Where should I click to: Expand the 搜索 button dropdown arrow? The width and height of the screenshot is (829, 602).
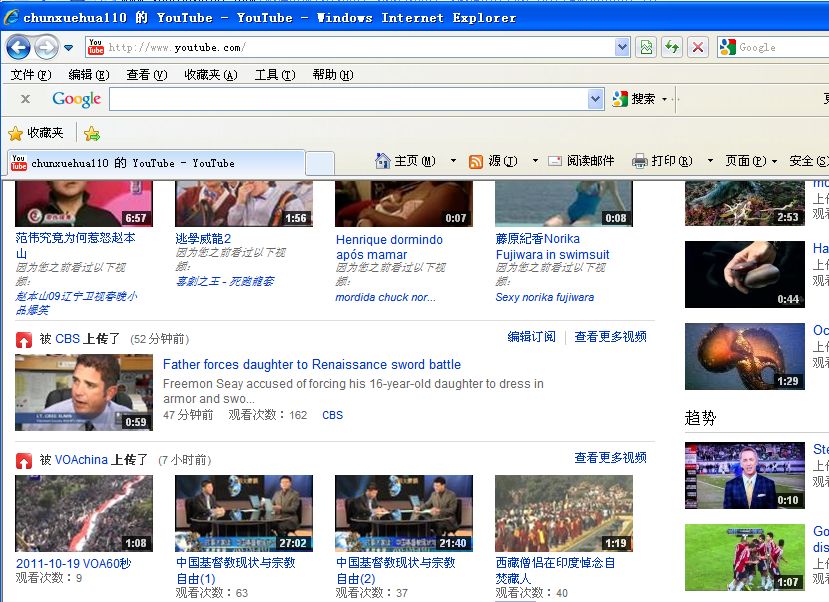[665, 99]
